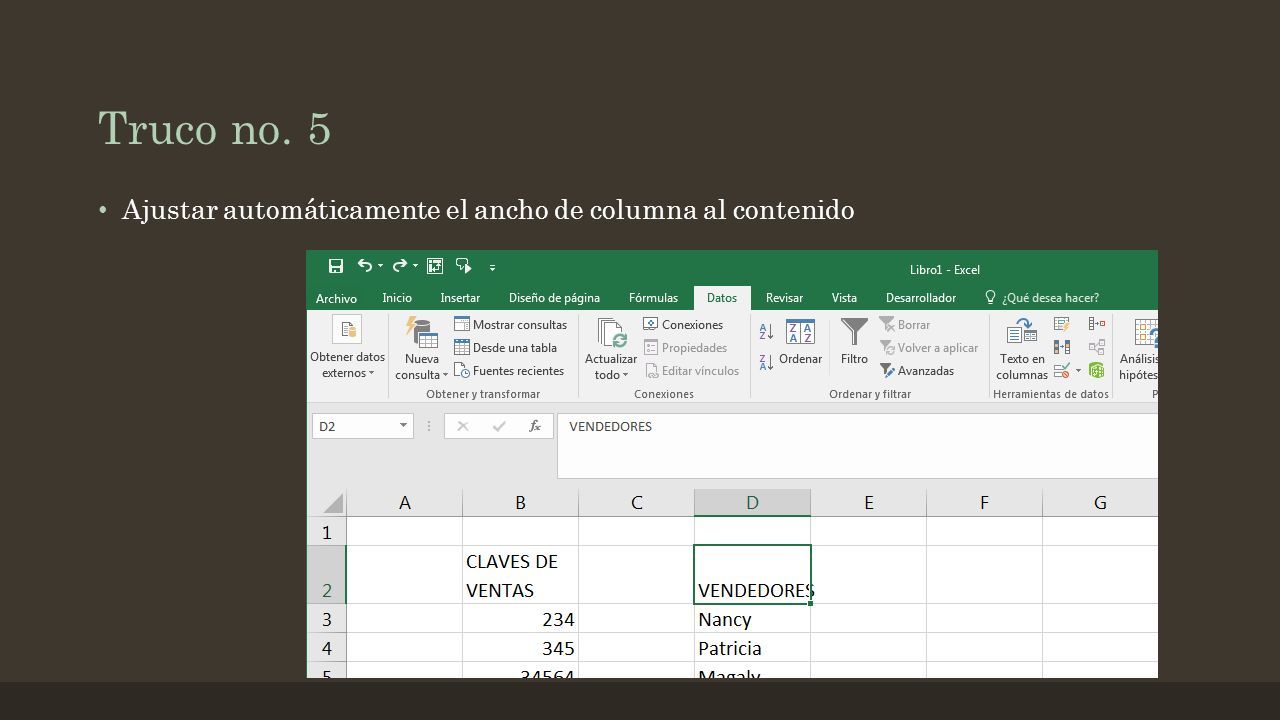Image resolution: width=1280 pixels, height=720 pixels.
Task: Click the Insert Function fx icon
Action: pyautogui.click(x=535, y=426)
